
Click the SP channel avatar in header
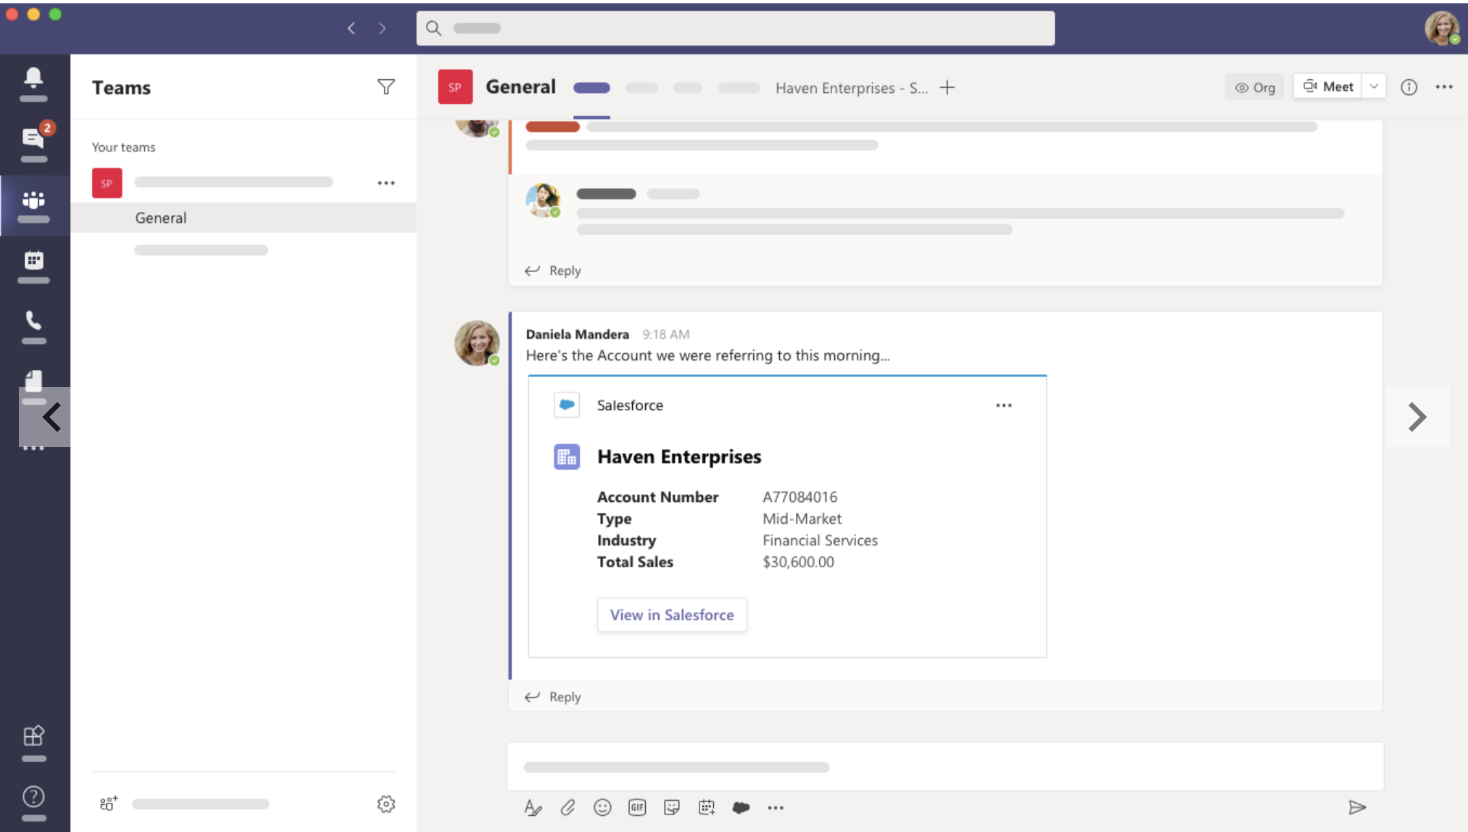click(x=455, y=87)
